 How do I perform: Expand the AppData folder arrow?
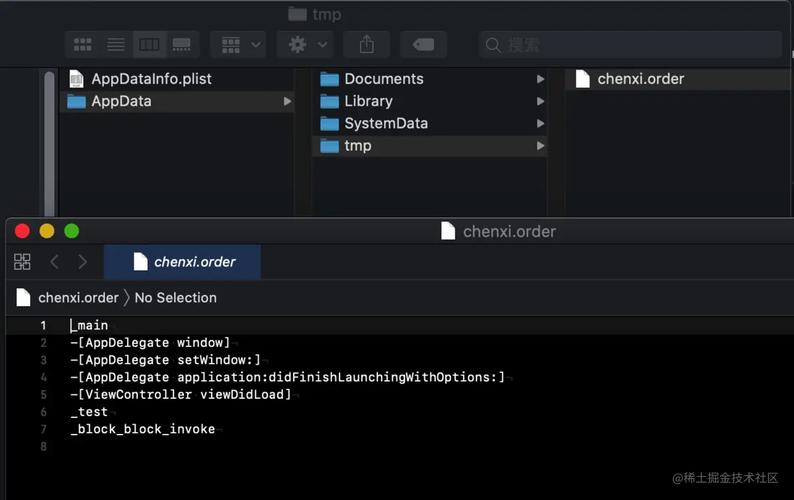[287, 101]
